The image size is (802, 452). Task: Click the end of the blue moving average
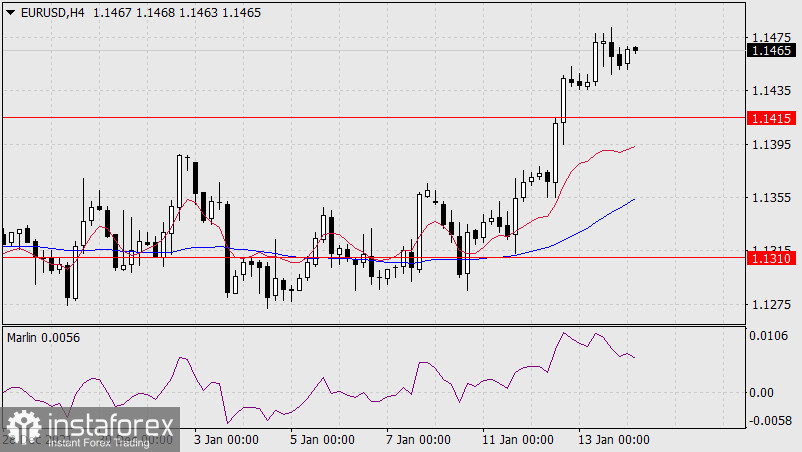point(635,199)
